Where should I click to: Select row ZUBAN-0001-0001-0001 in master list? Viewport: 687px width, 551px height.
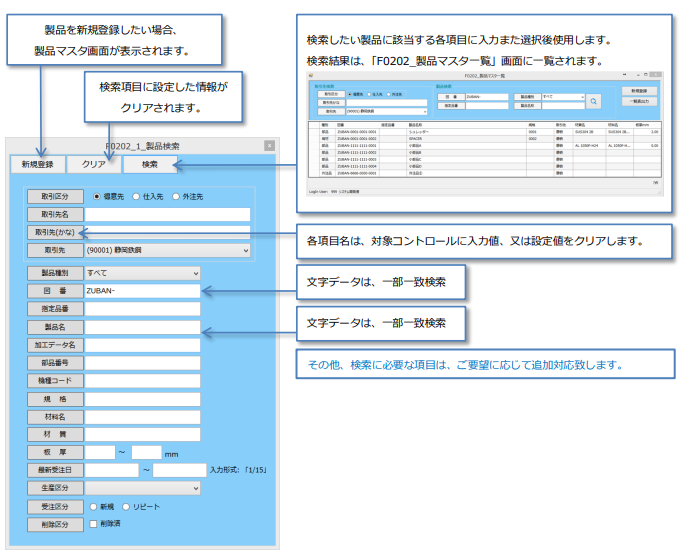485,131
